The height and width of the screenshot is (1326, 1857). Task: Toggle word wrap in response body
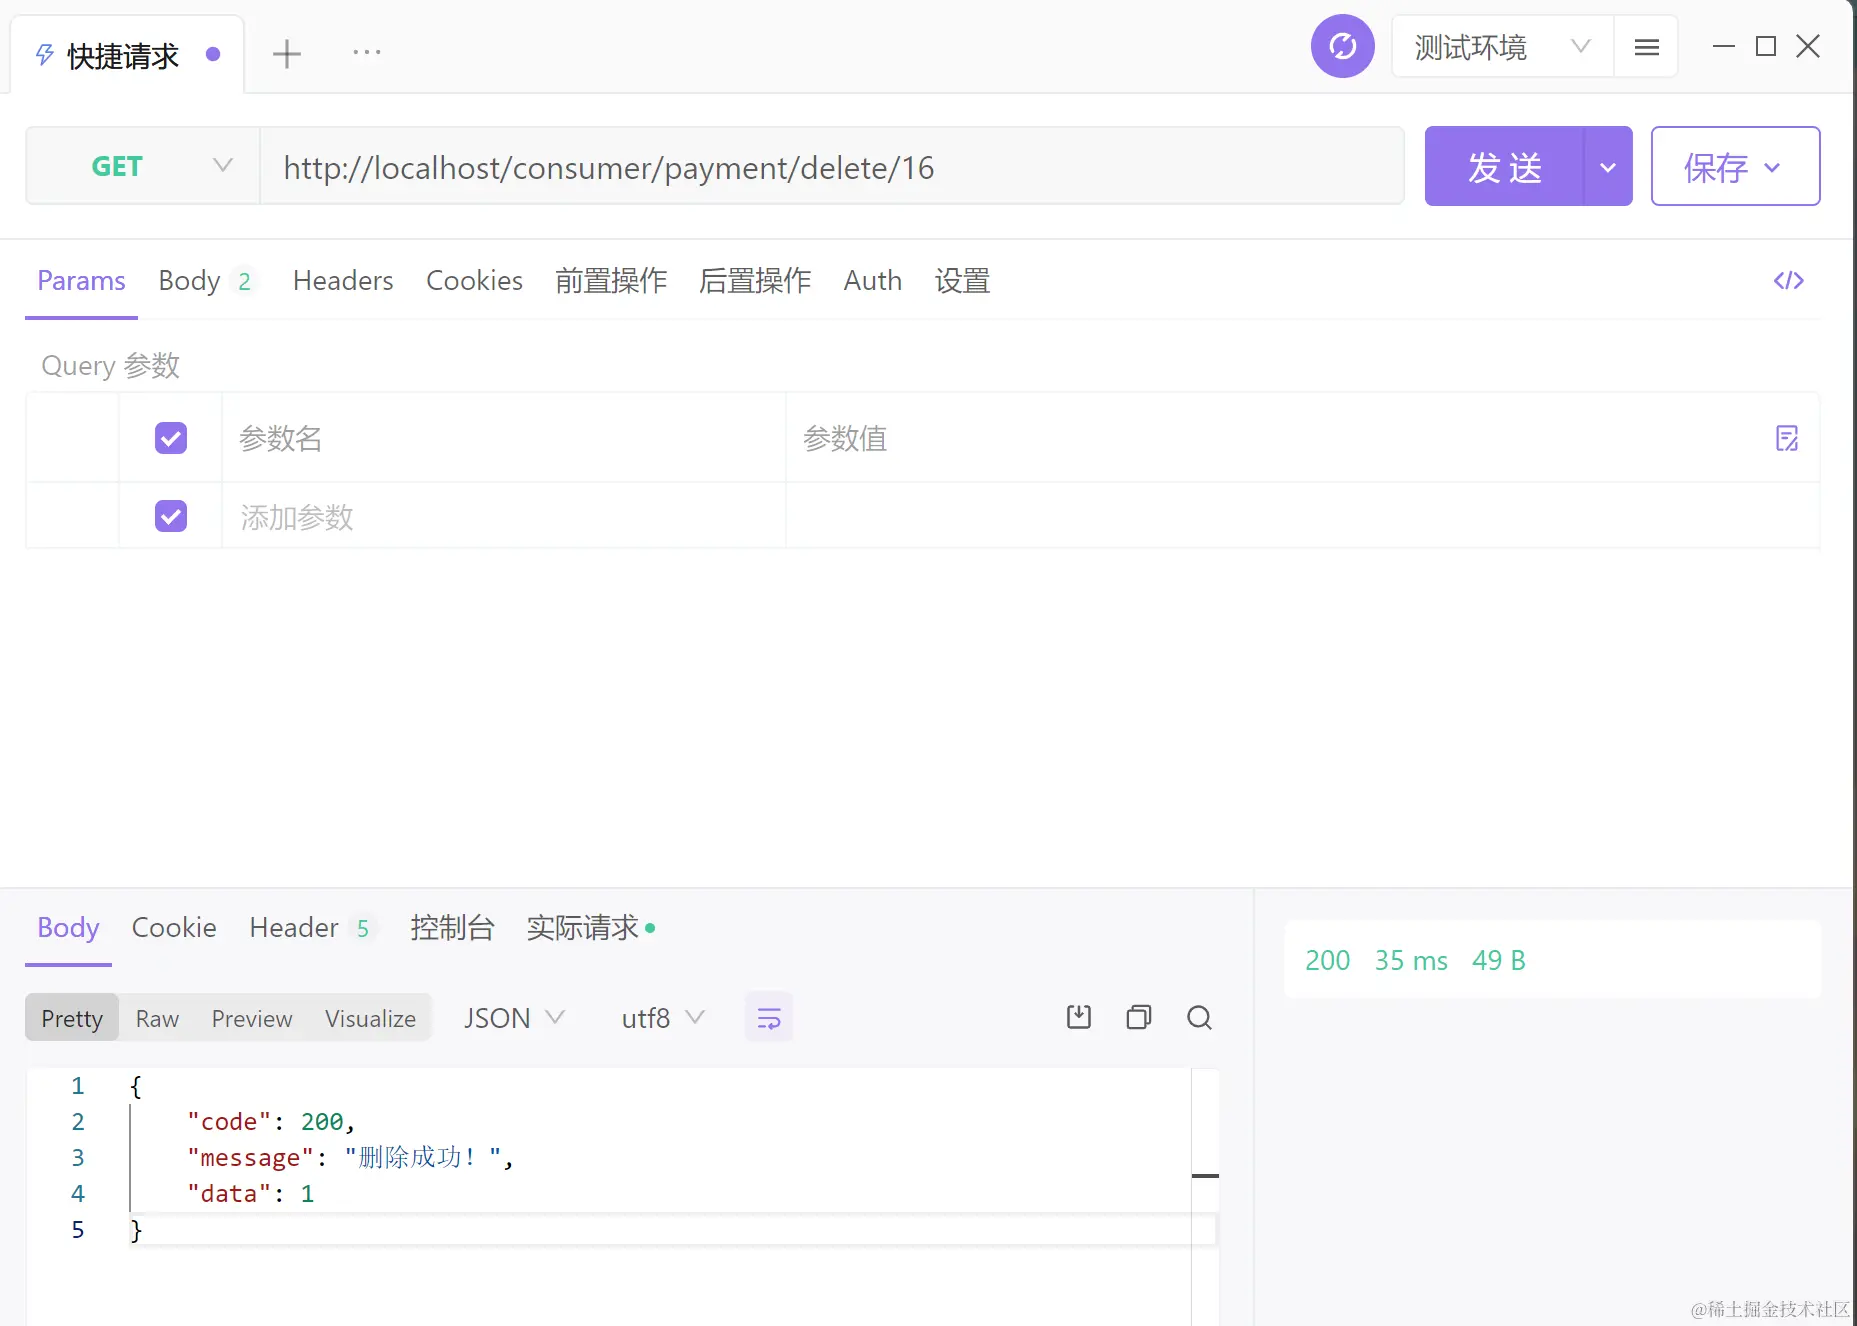pyautogui.click(x=769, y=1018)
